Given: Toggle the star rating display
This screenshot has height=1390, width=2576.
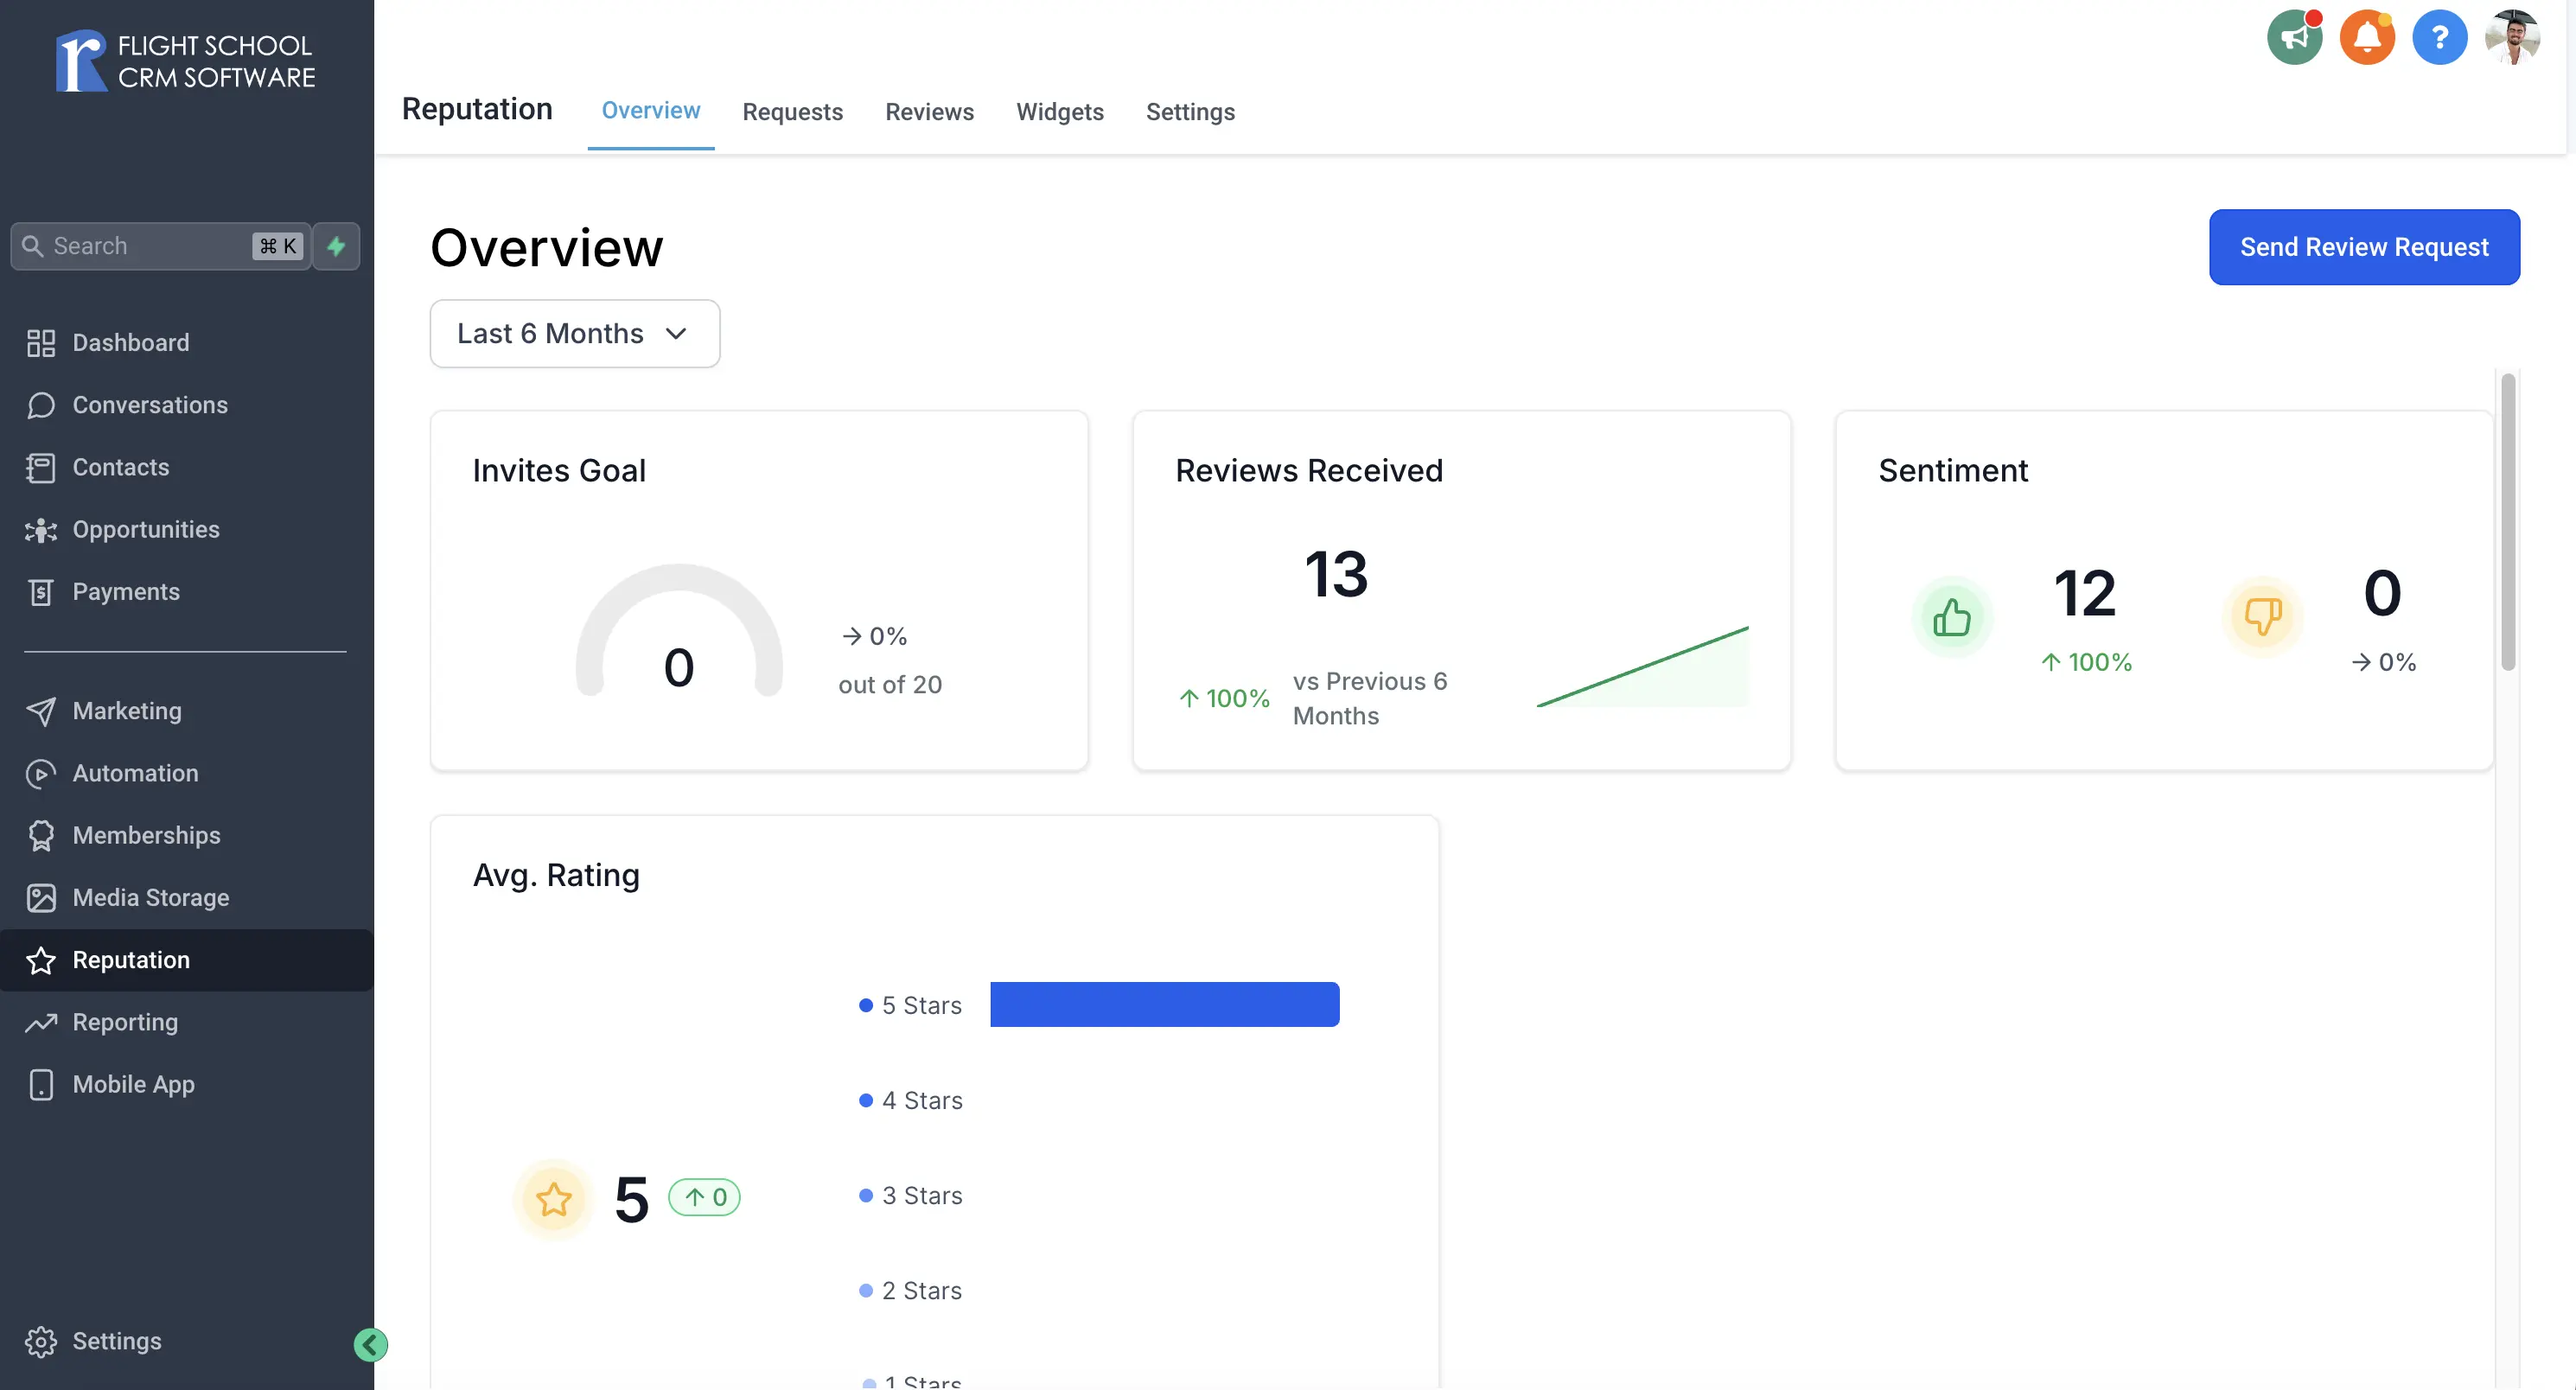Looking at the screenshot, I should point(555,1198).
